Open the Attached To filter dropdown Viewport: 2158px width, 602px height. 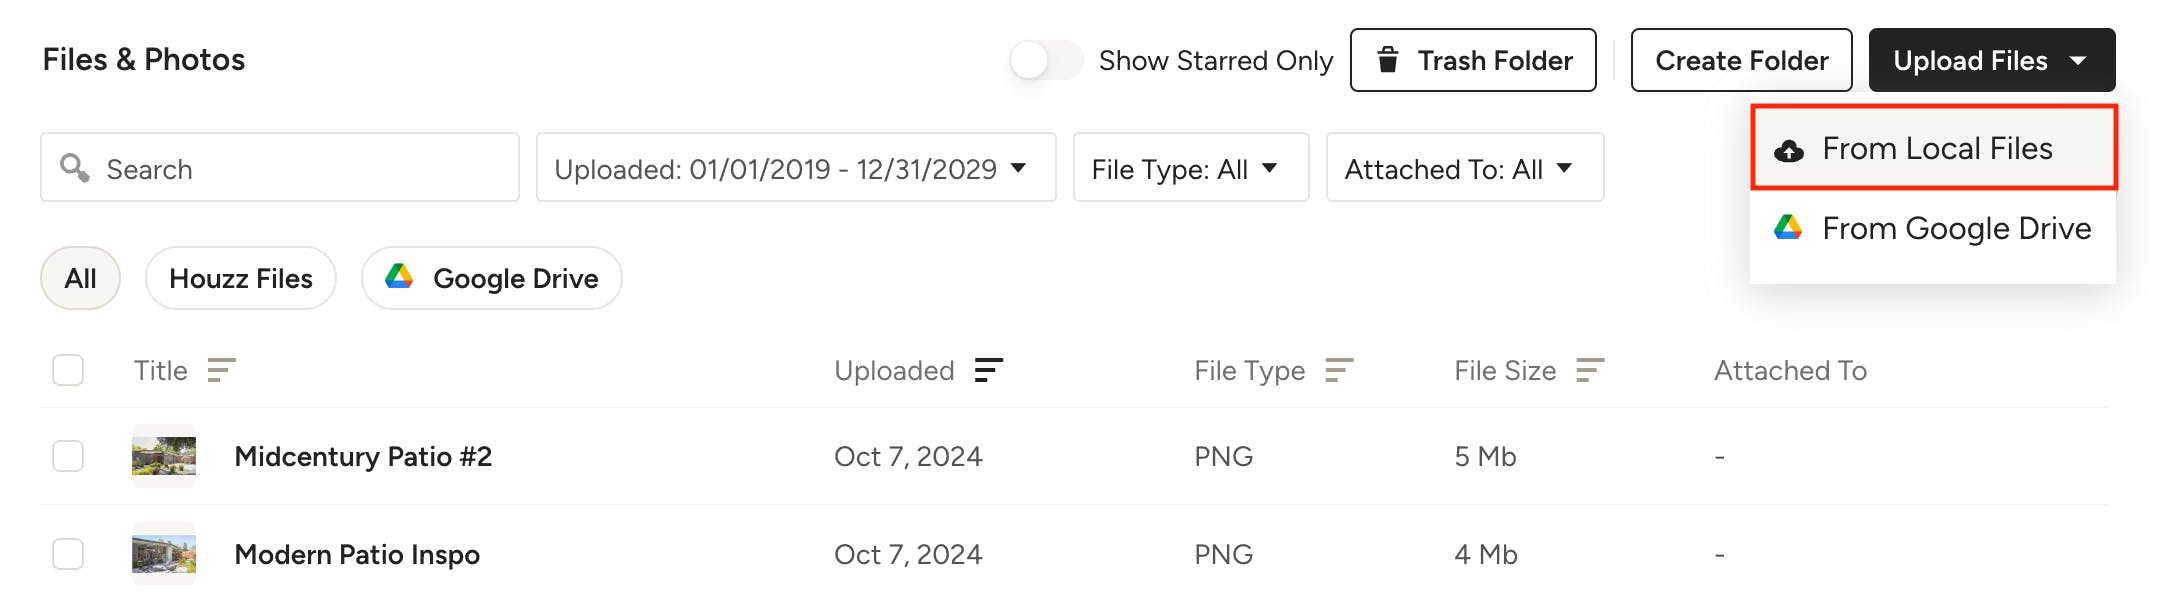(x=1464, y=168)
